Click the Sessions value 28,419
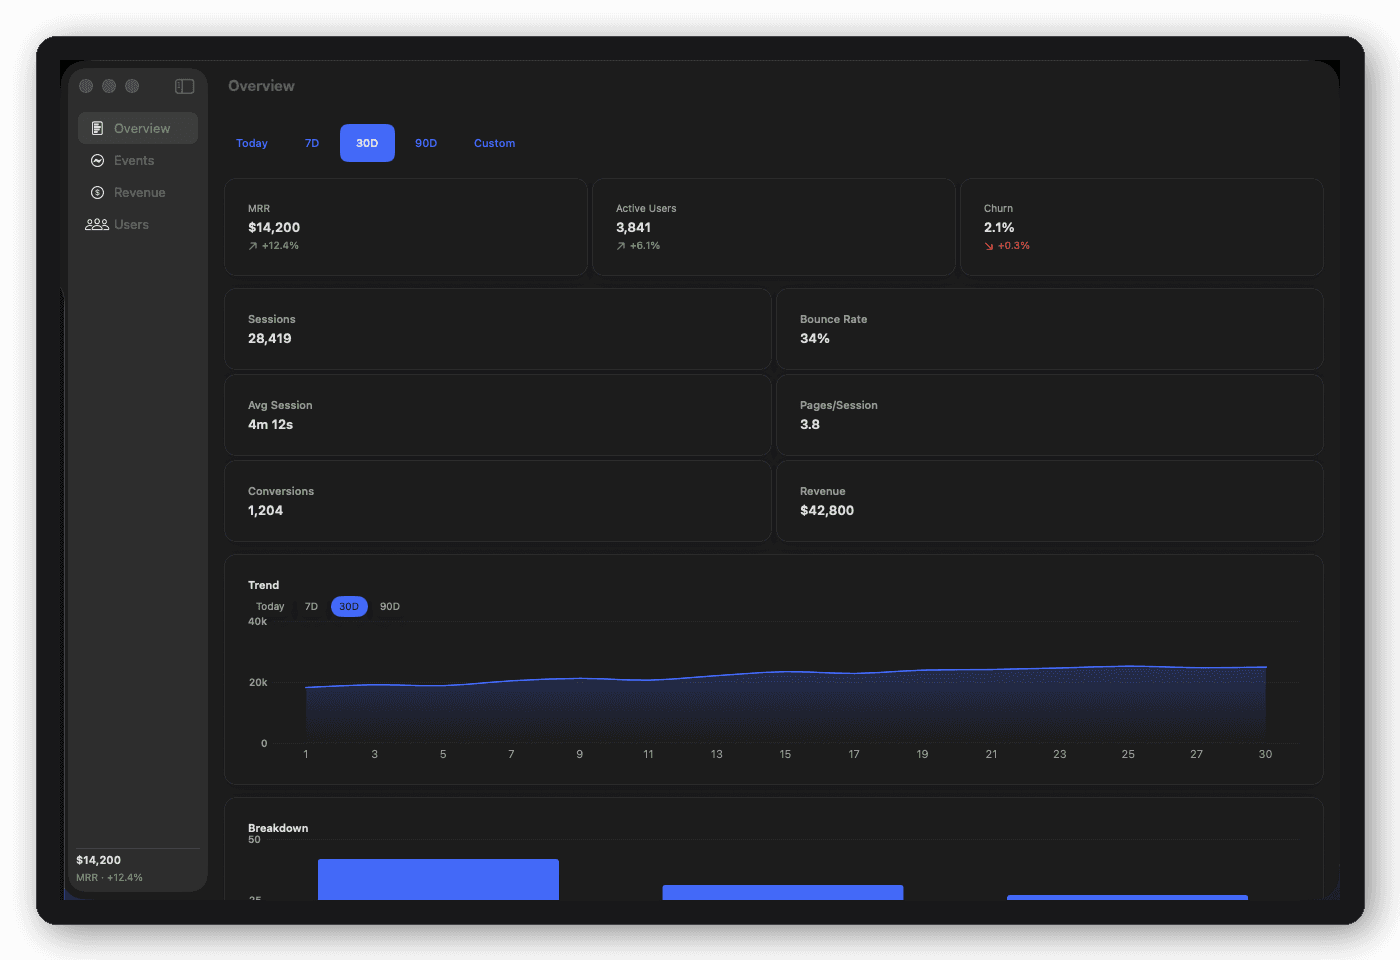 click(270, 338)
